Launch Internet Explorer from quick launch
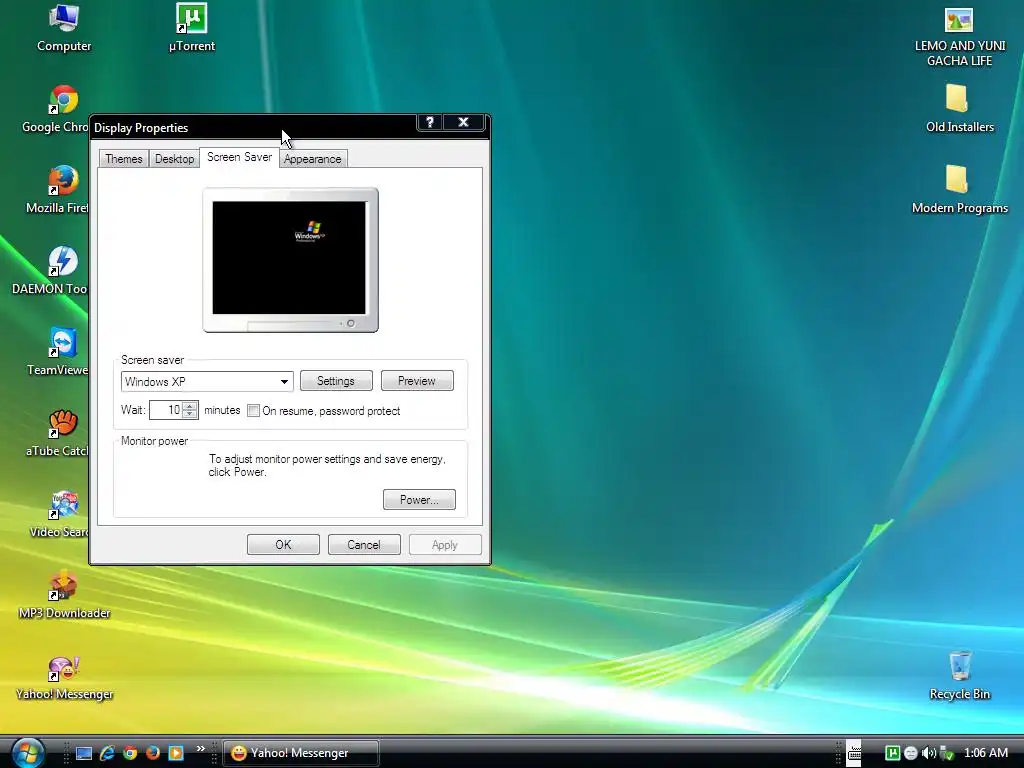1024x768 pixels. tap(107, 753)
